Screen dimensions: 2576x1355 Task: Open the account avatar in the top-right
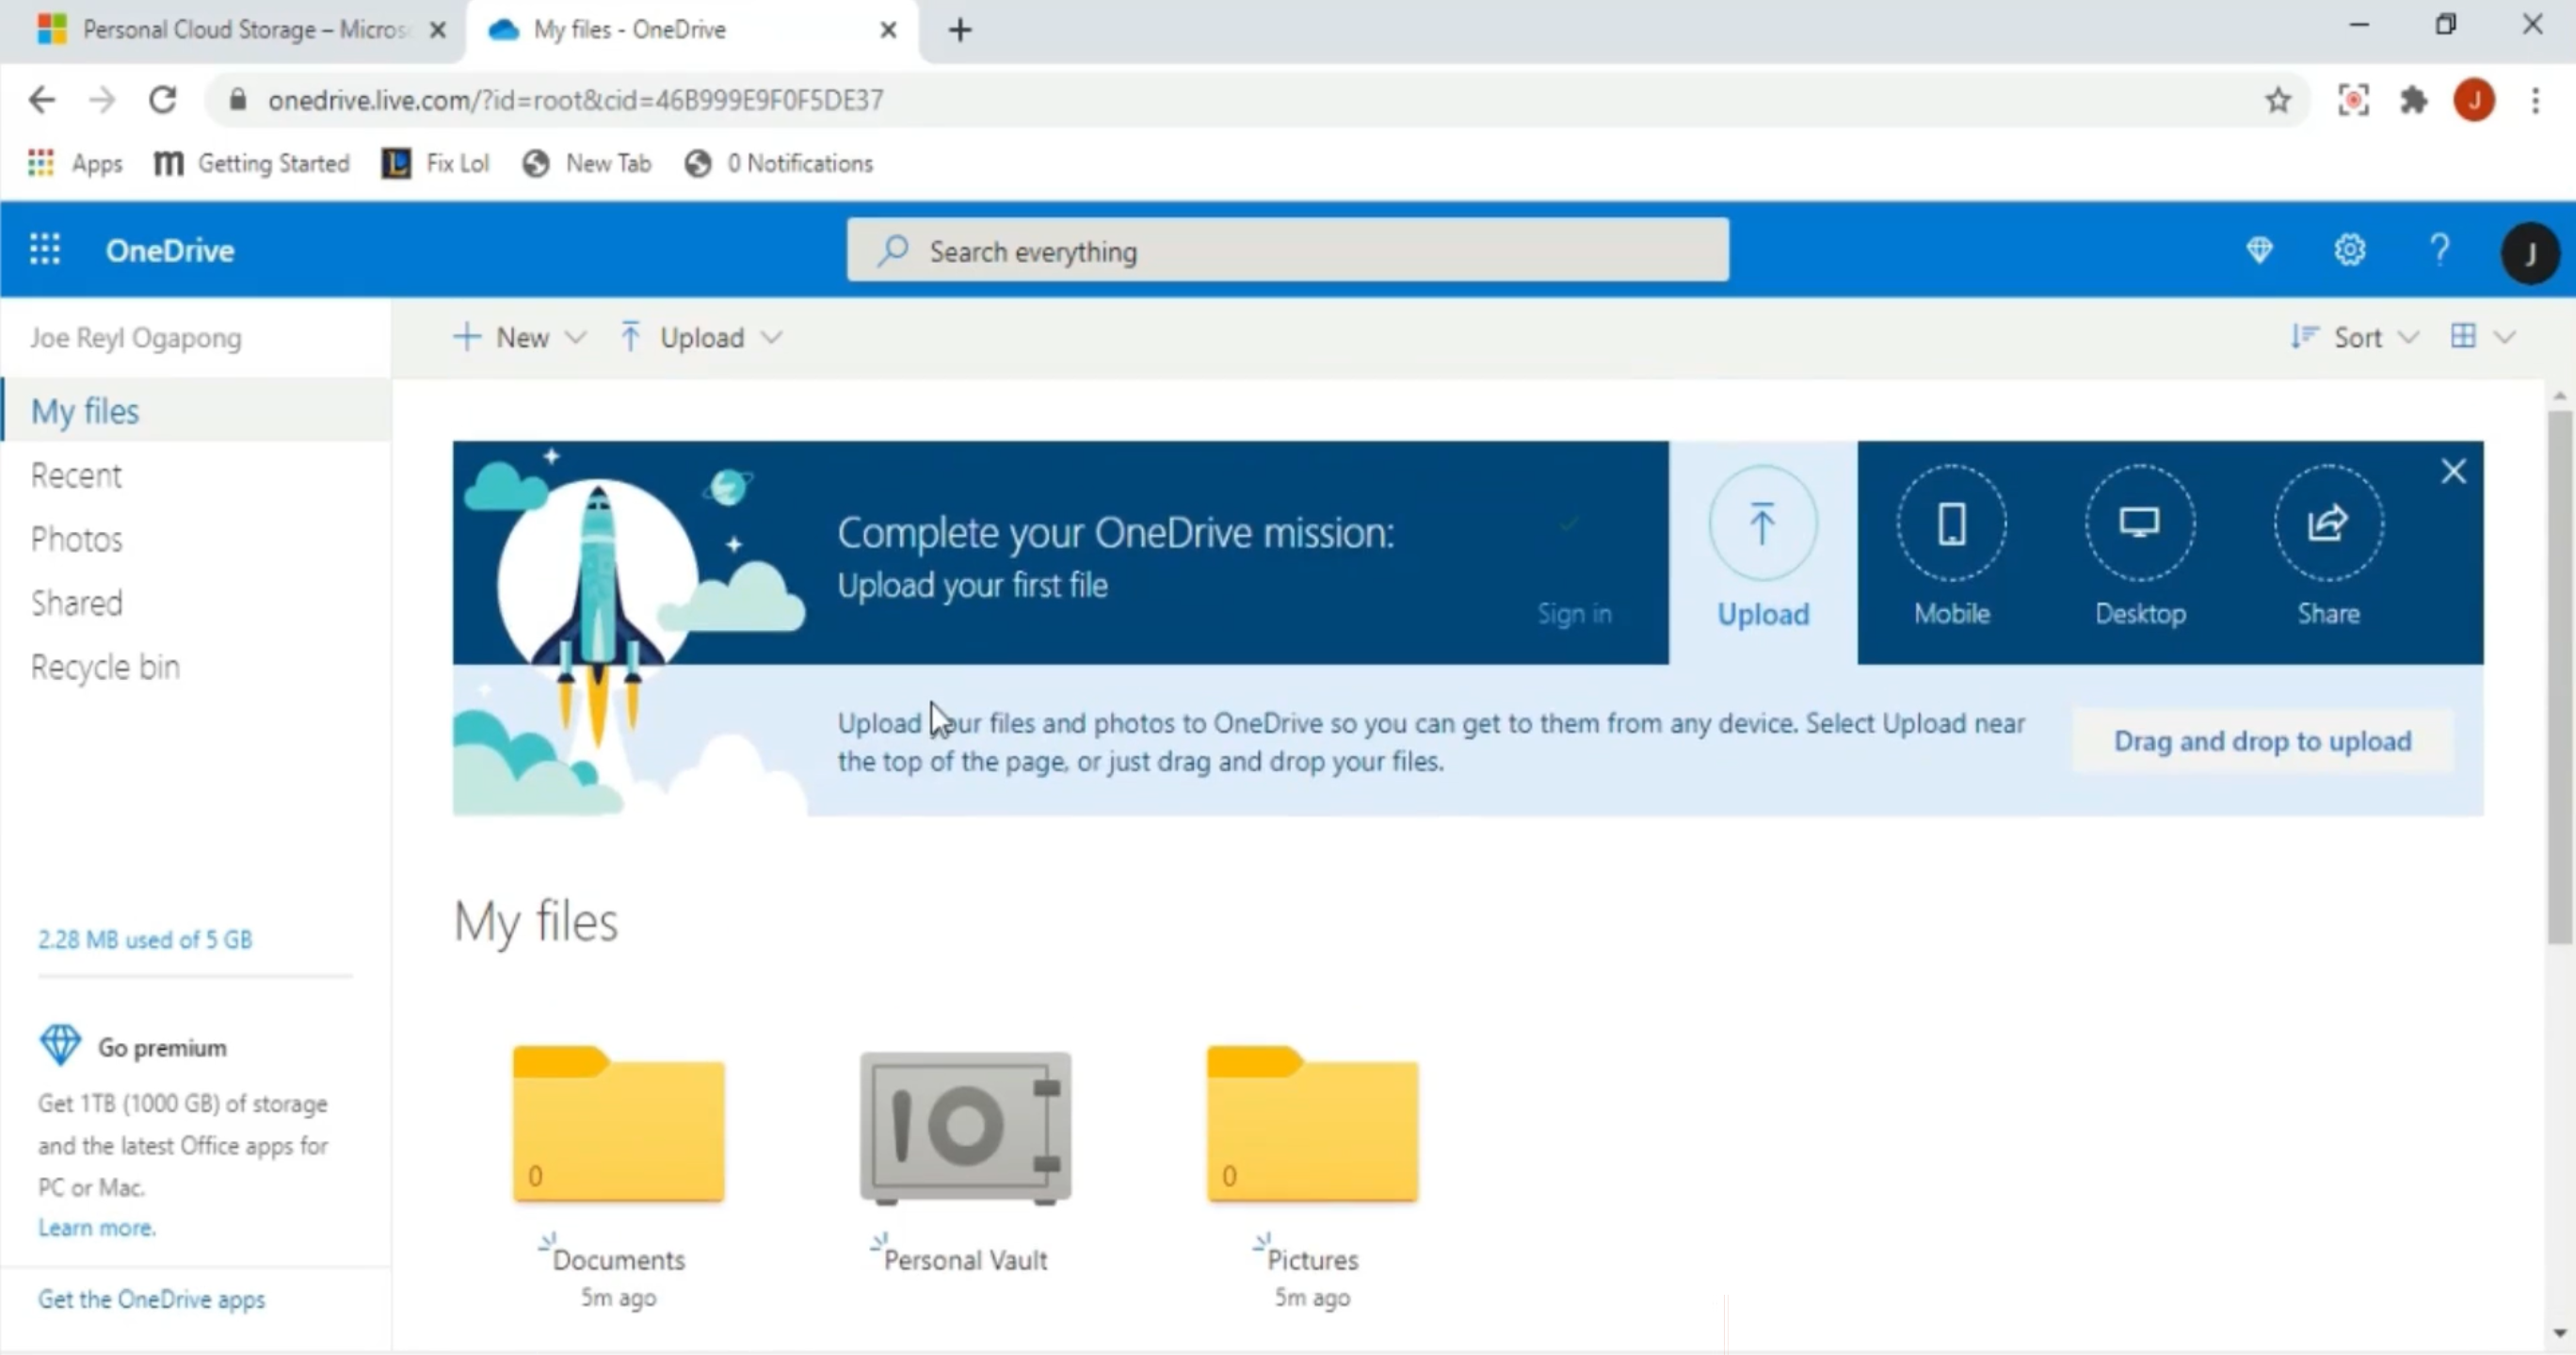(x=2530, y=252)
